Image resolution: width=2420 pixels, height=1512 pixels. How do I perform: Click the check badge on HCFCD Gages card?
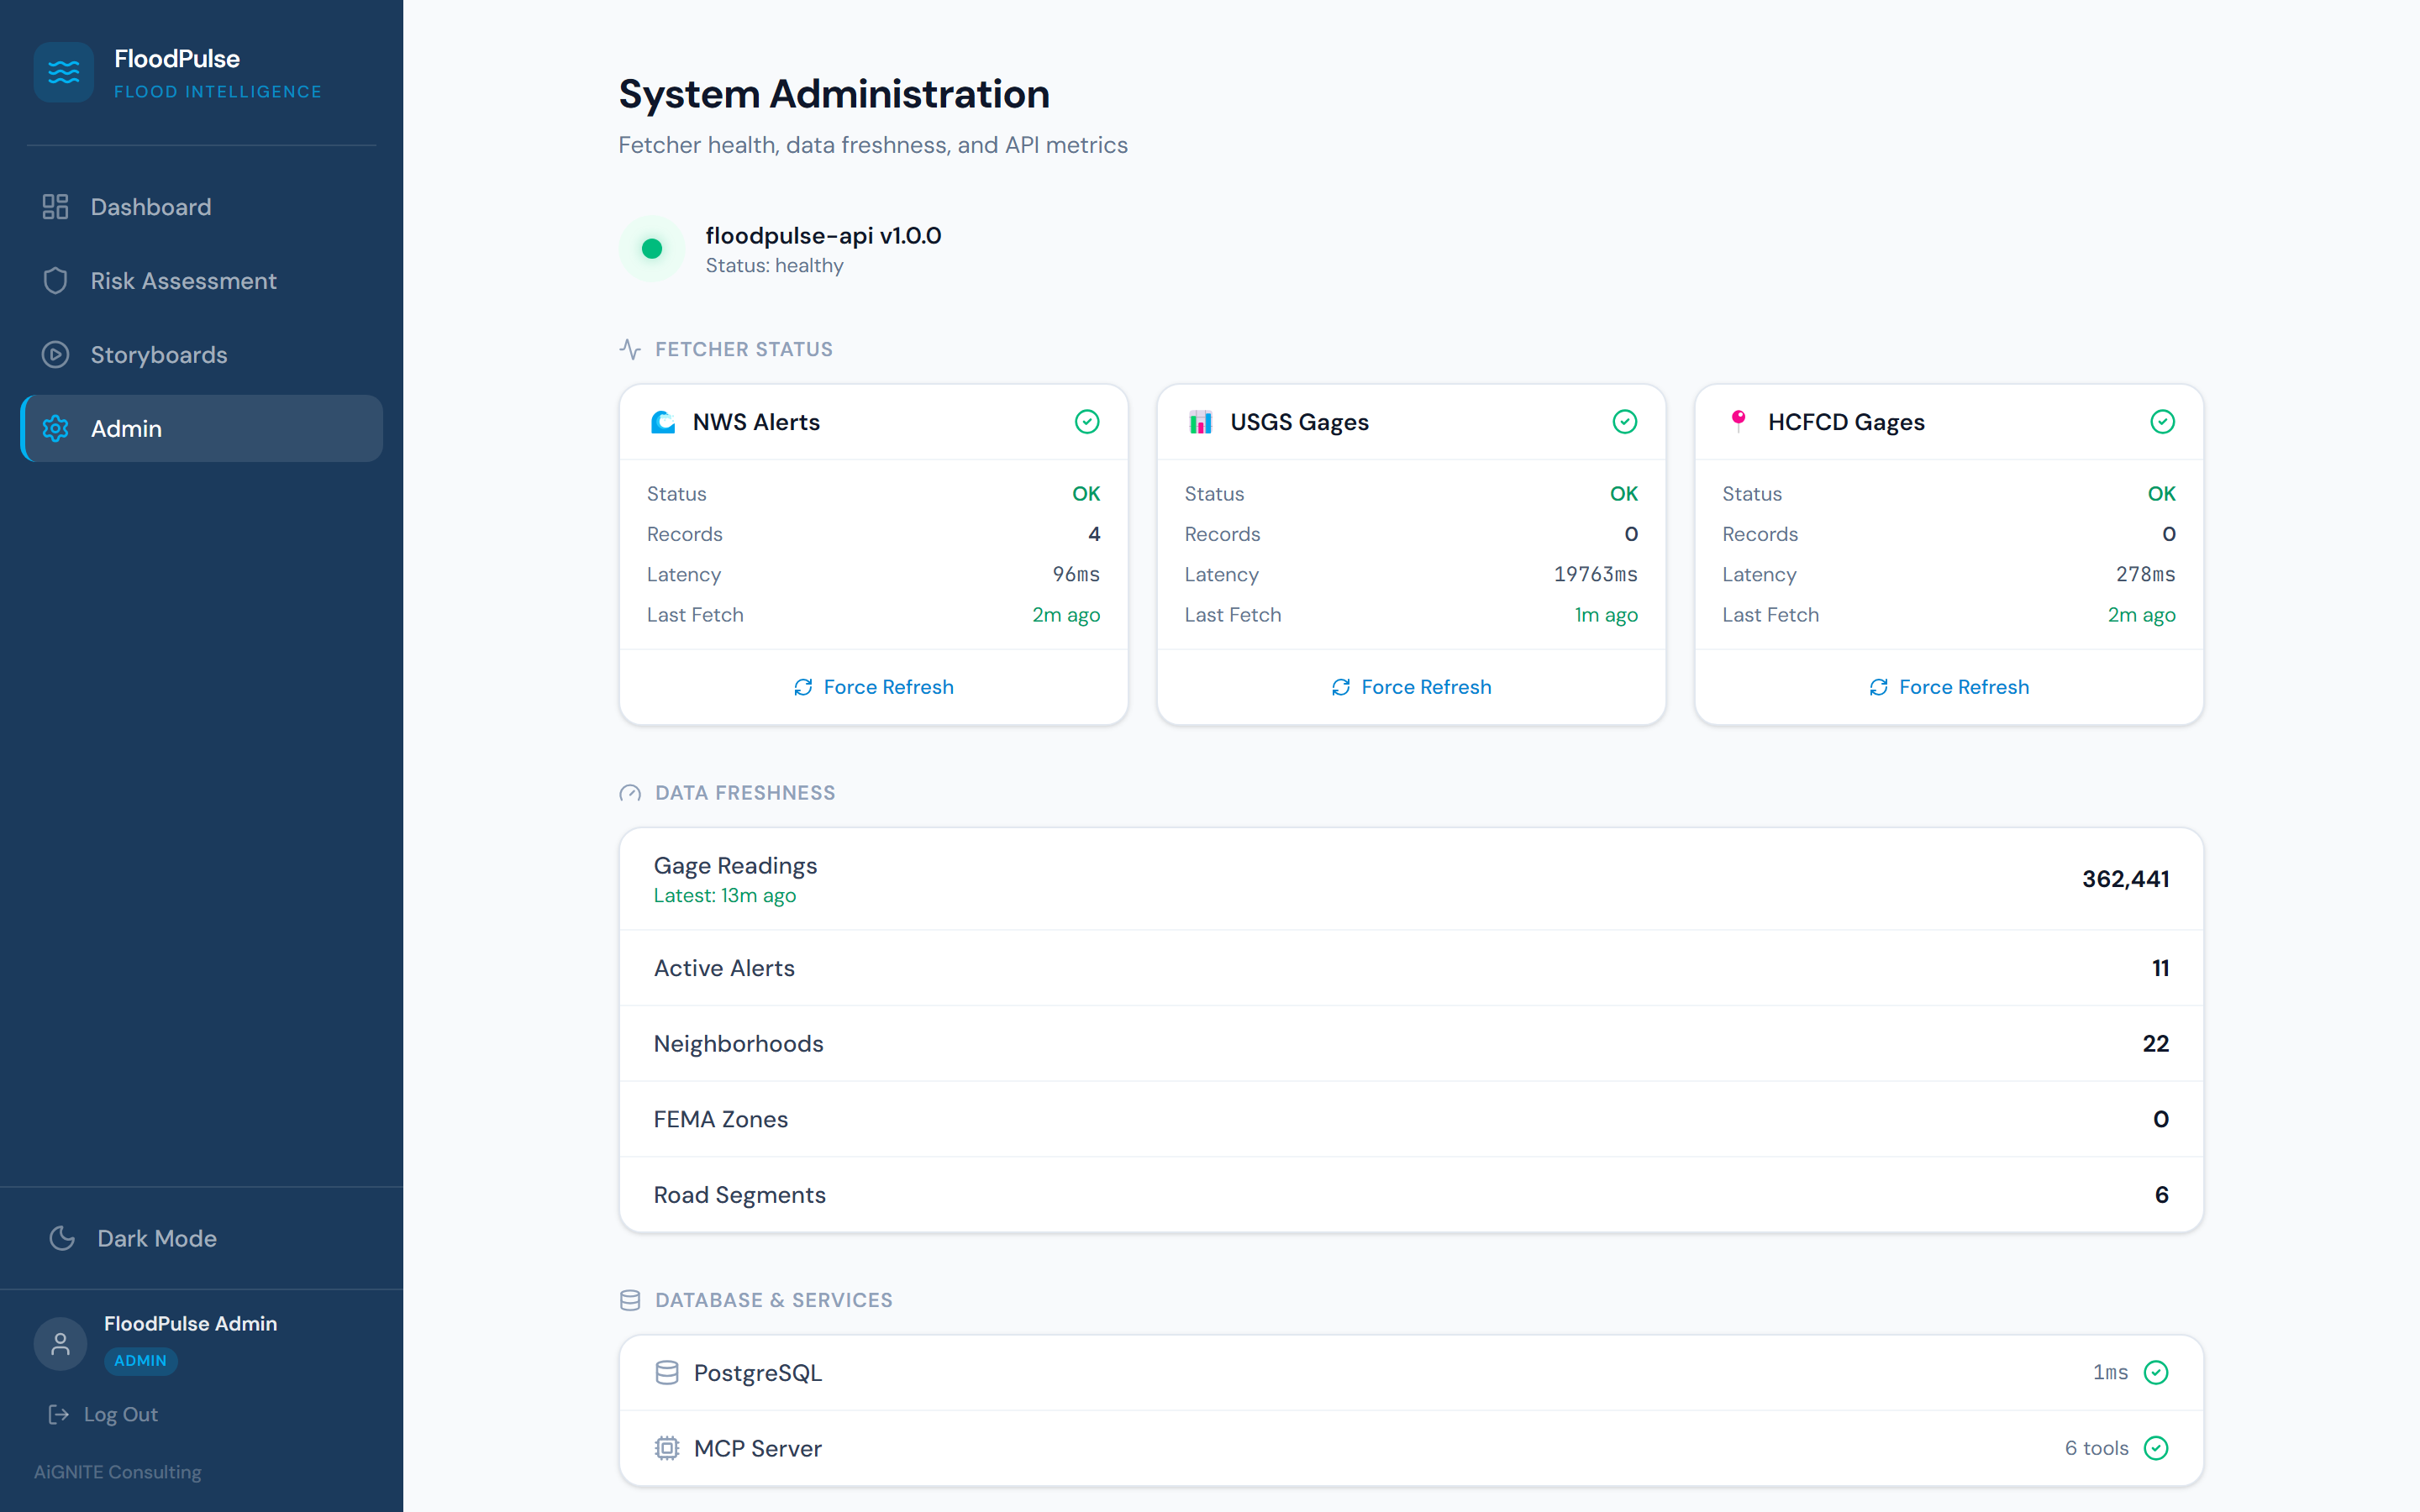click(2162, 421)
